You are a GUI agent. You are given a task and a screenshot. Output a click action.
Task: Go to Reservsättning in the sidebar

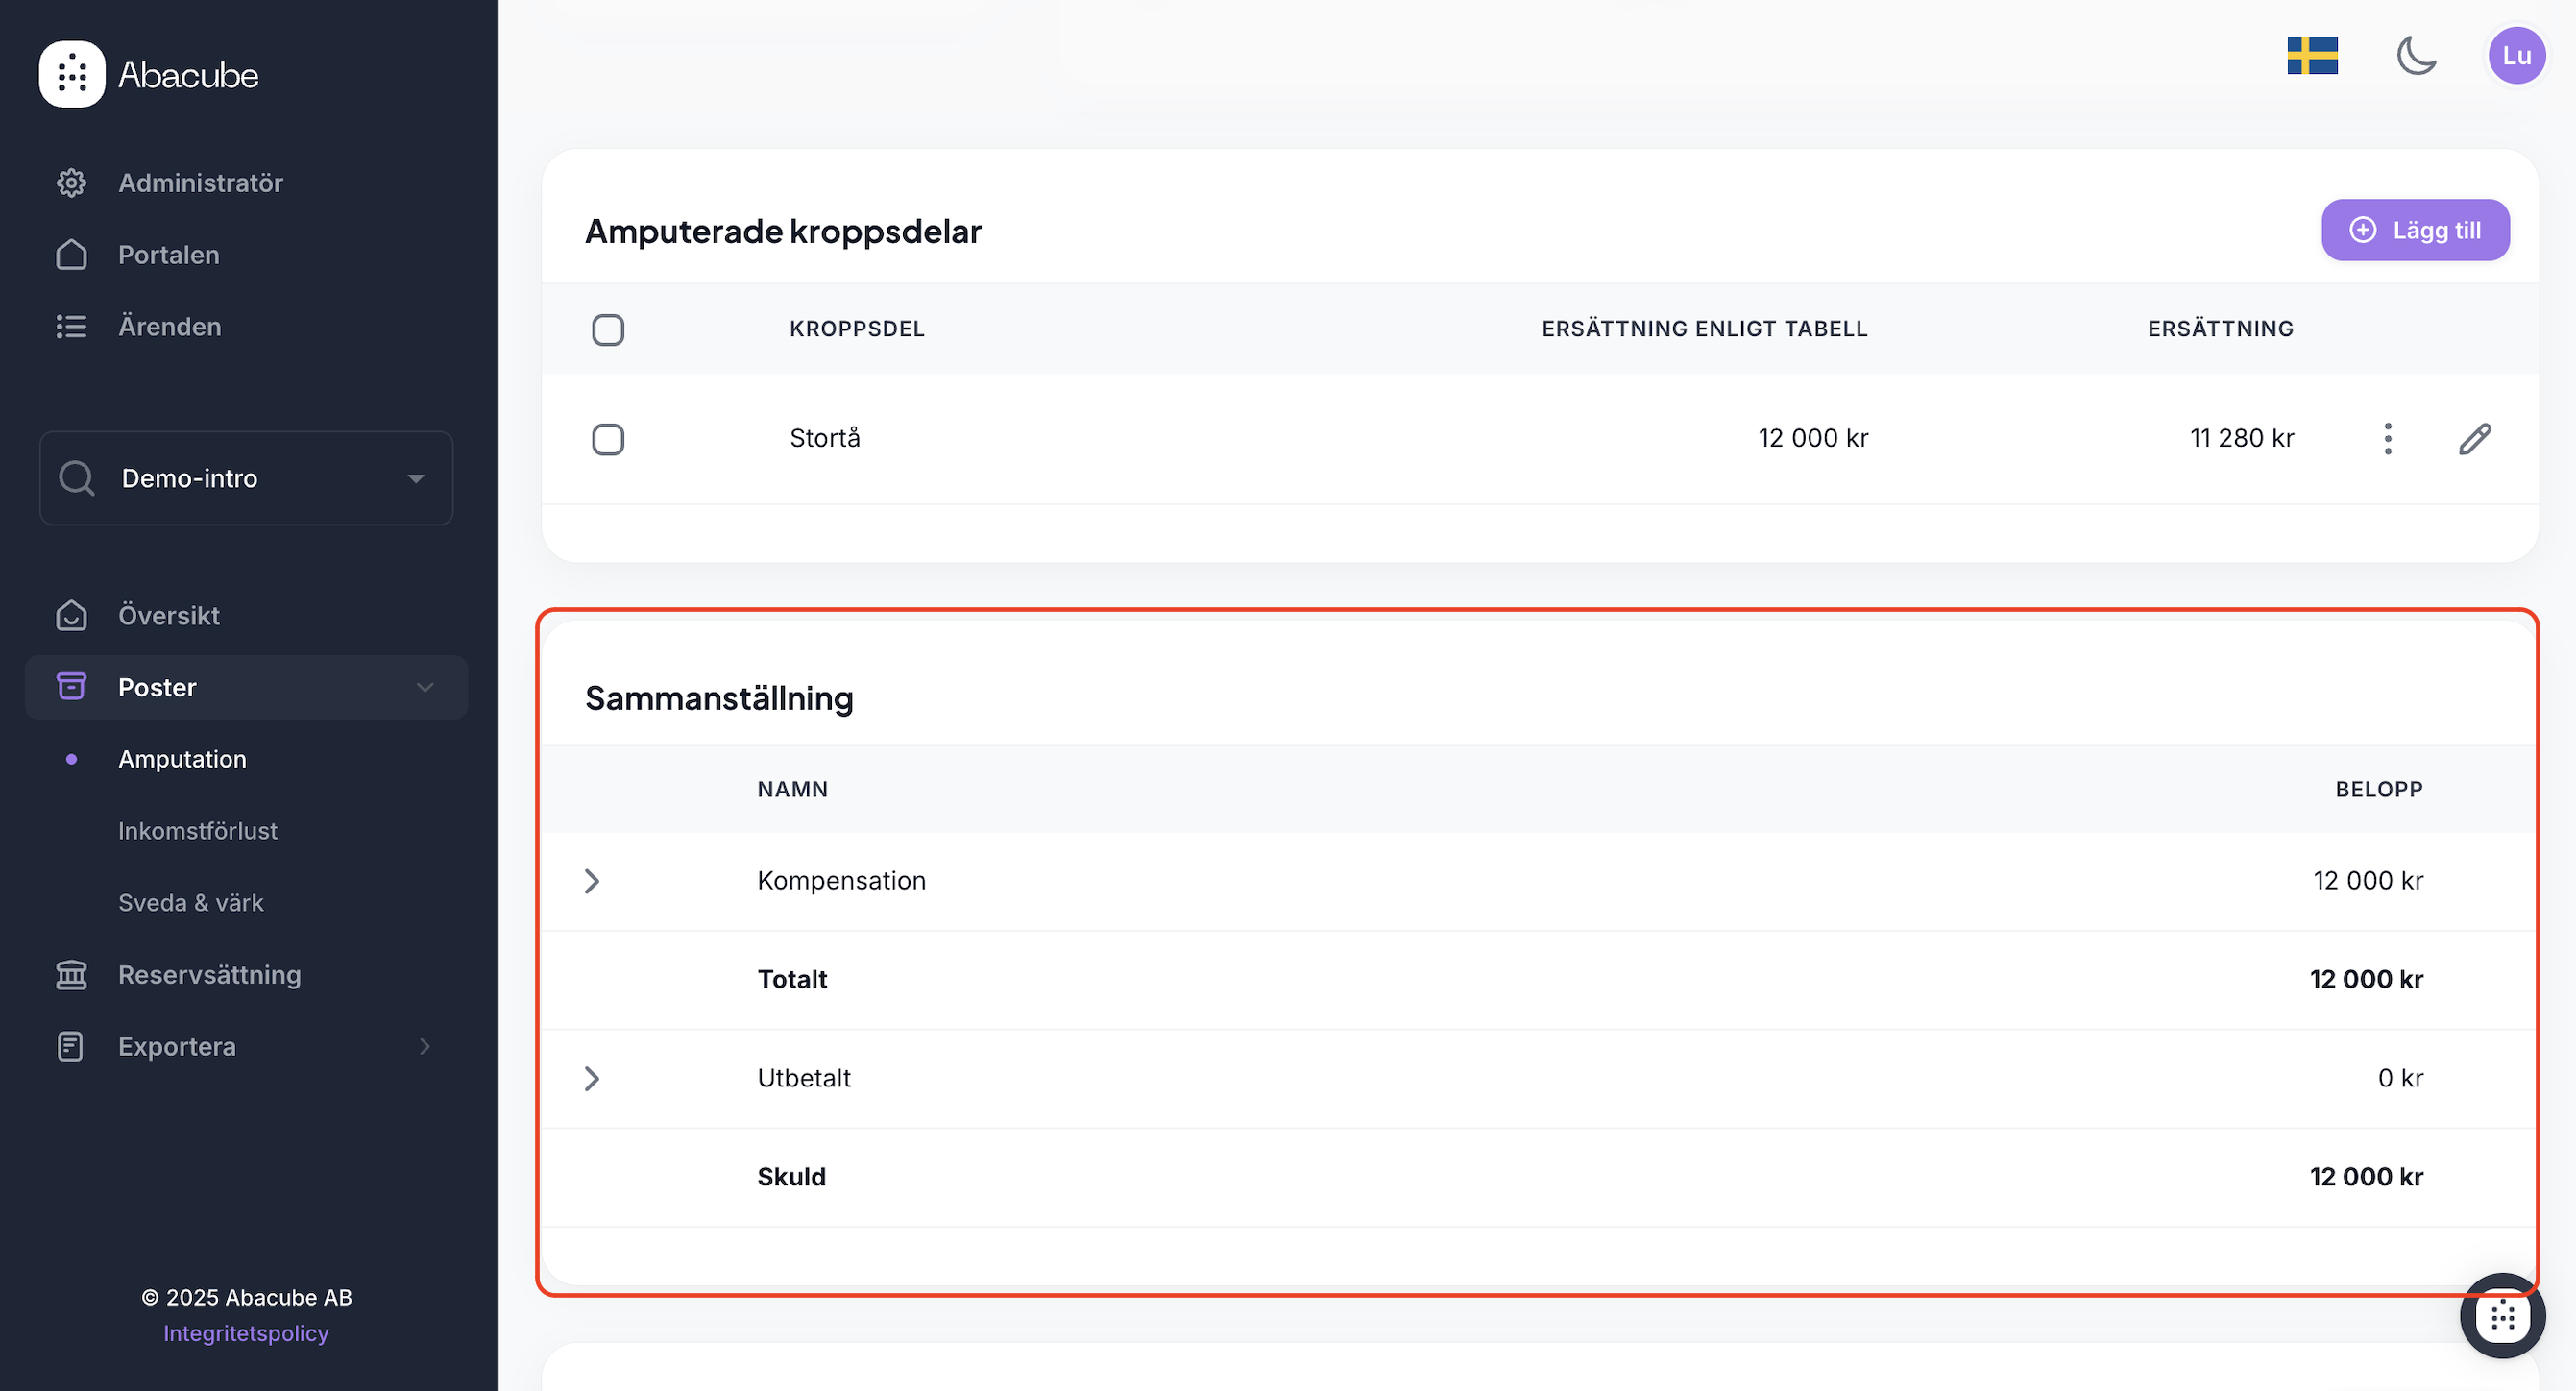point(209,975)
